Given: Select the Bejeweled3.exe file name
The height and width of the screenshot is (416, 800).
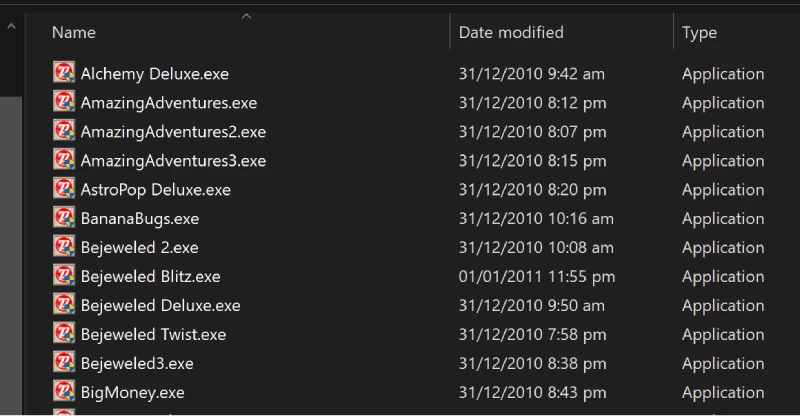Looking at the screenshot, I should 137,364.
